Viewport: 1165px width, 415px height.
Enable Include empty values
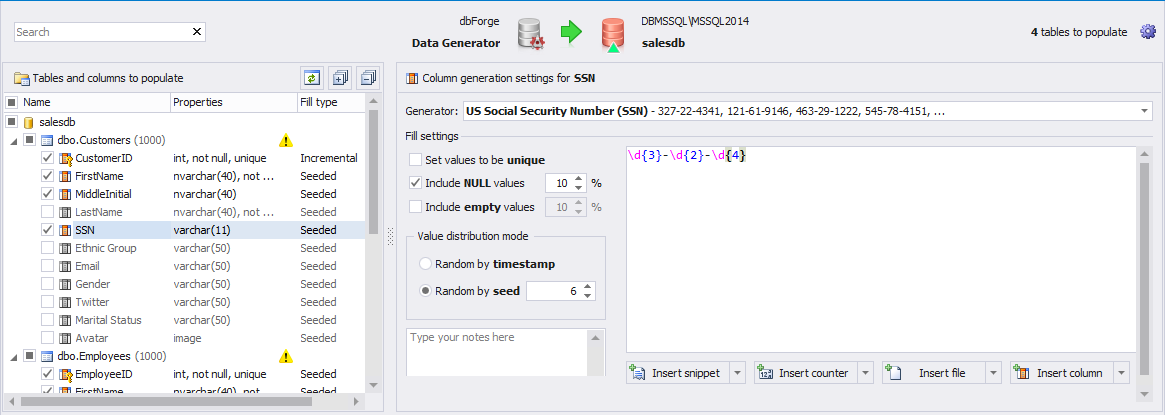point(415,207)
